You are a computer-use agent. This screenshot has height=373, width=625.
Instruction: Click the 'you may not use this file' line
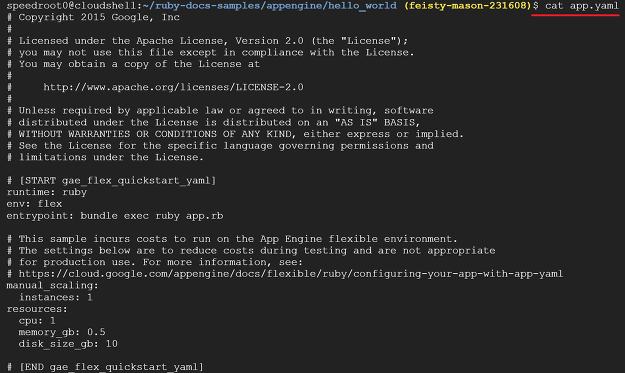coord(210,53)
